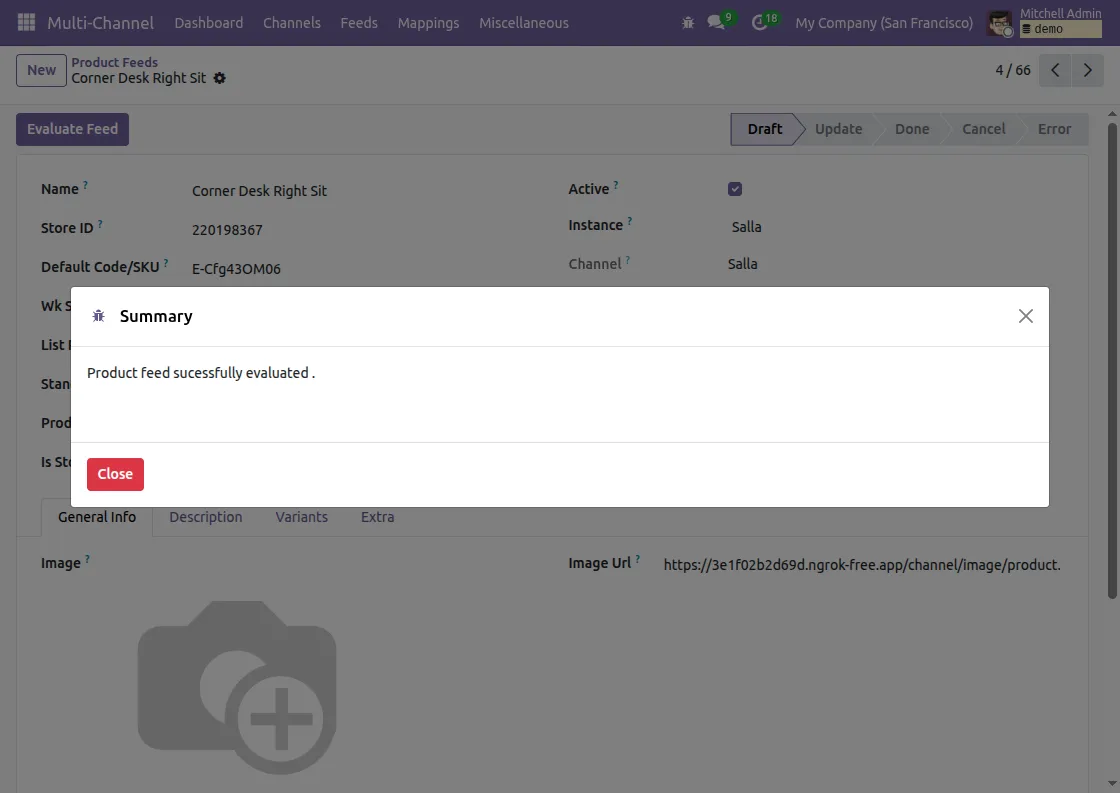Open the apps grid menu icon

point(26,22)
